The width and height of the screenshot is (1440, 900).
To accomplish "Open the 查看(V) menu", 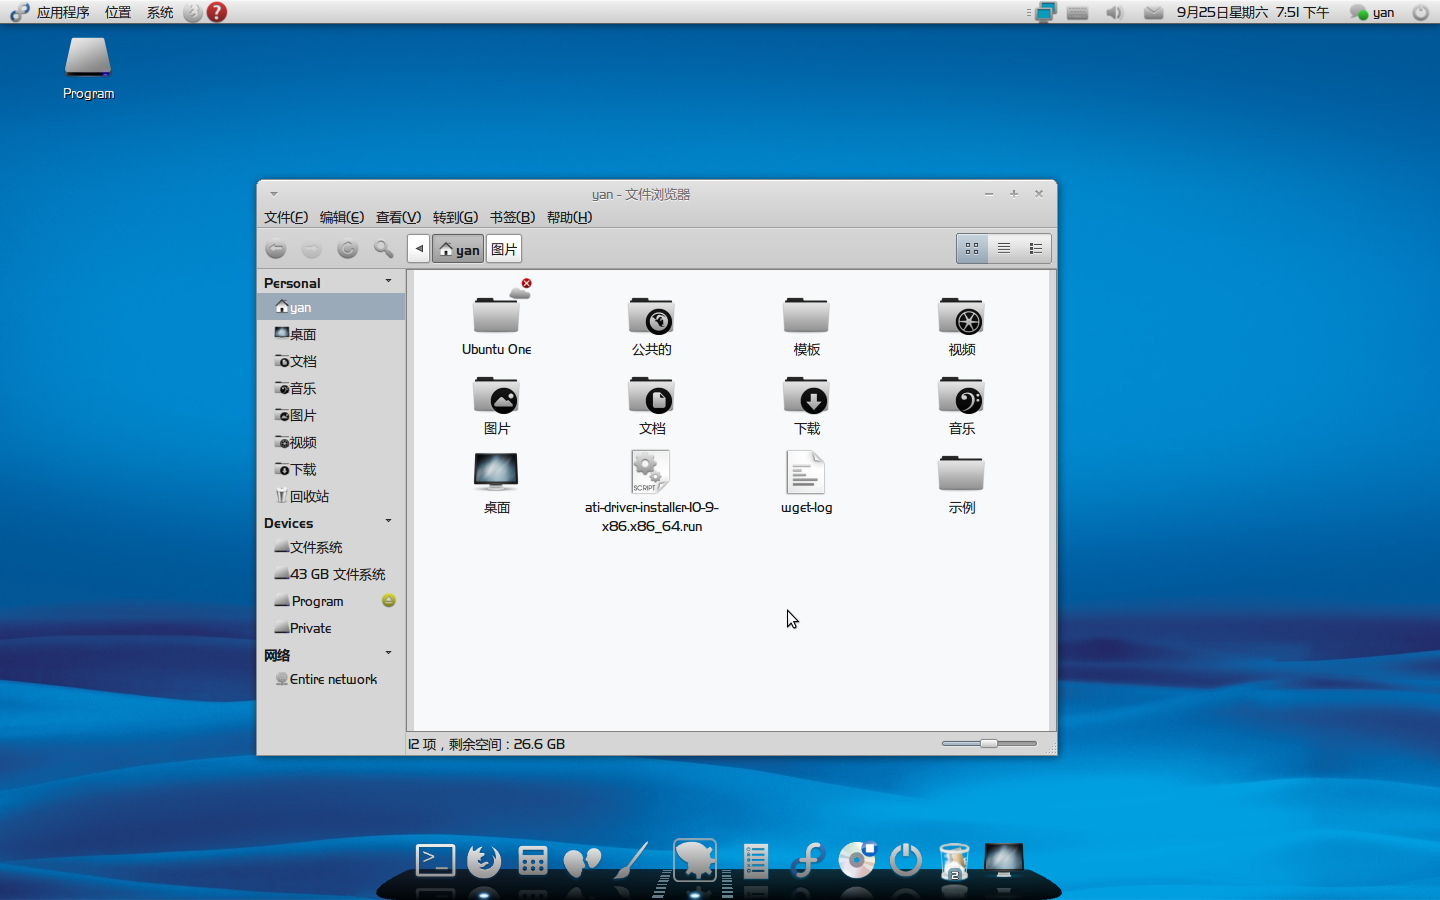I will [398, 217].
